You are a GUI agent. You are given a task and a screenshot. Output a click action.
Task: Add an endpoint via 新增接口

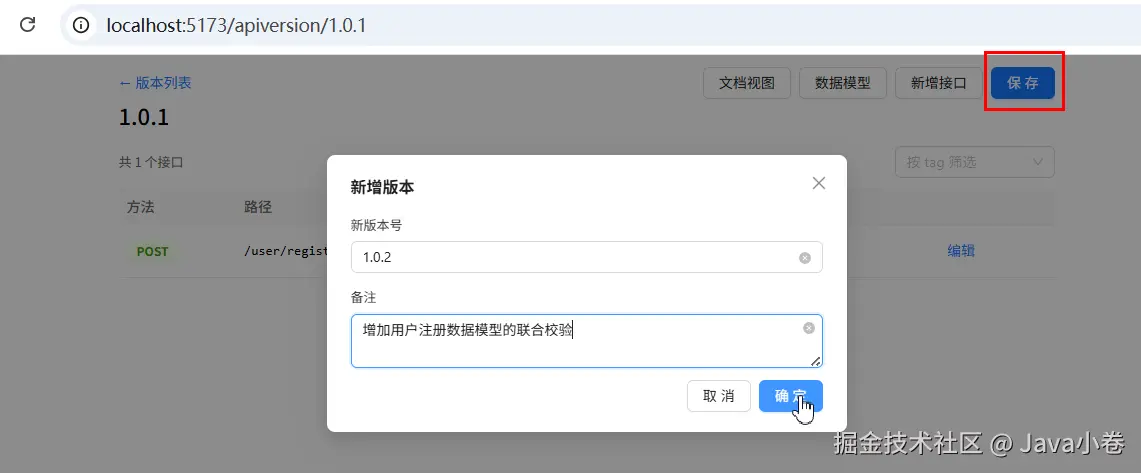(939, 83)
